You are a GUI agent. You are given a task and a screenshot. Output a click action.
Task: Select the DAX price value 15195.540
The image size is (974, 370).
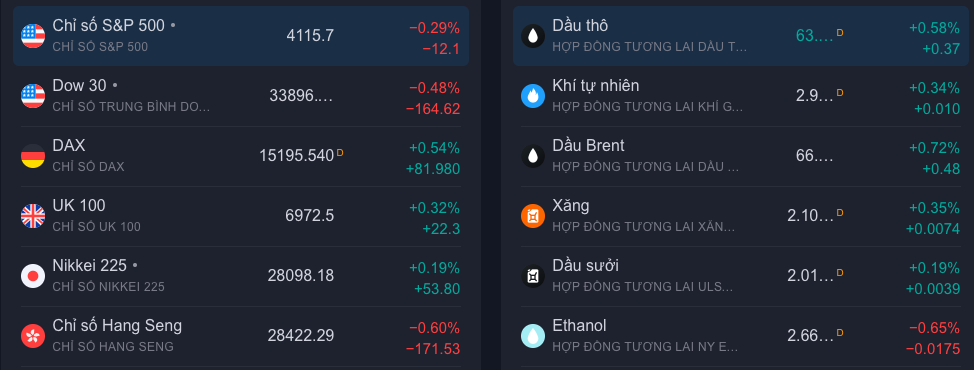pyautogui.click(x=296, y=156)
